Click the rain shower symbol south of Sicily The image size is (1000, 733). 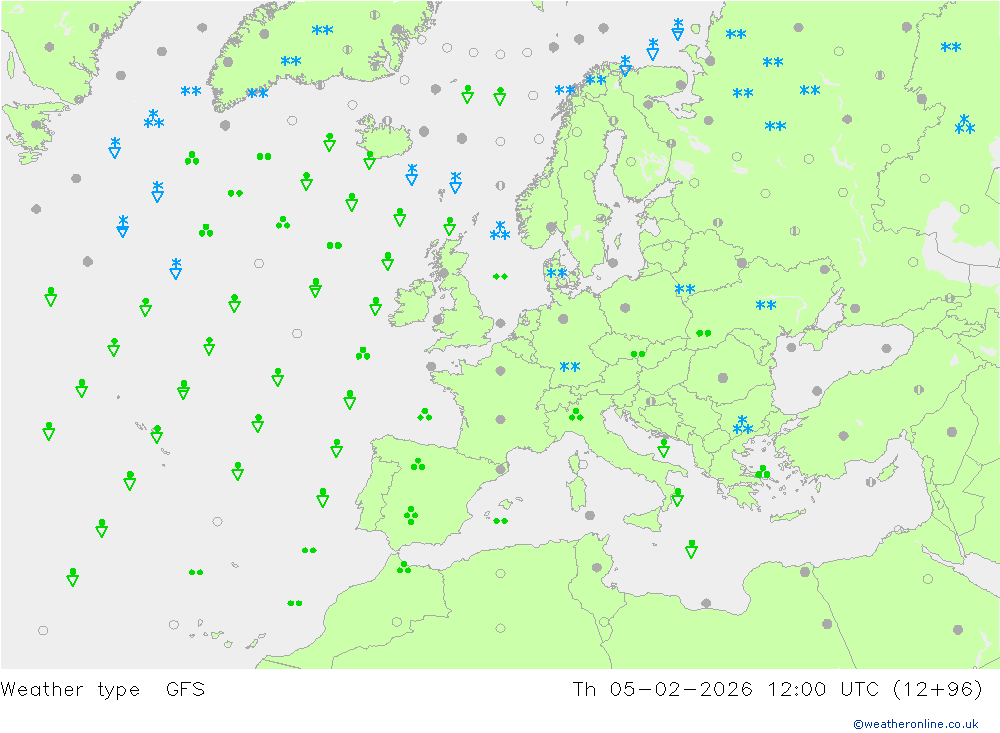pyautogui.click(x=691, y=549)
